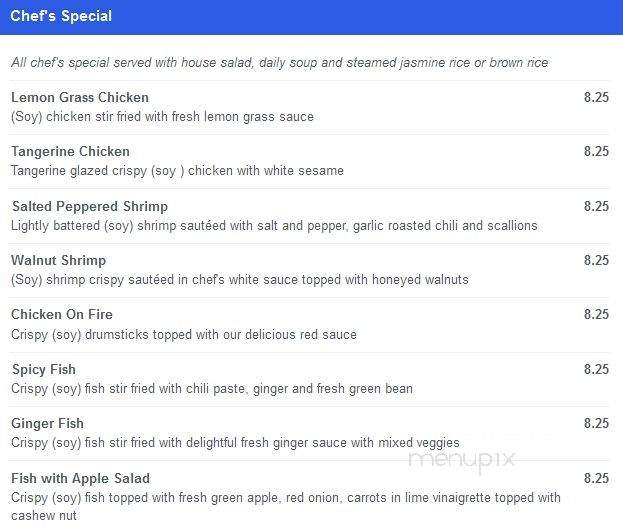Select the Walnut Shrimp item title
623x528 pixels.
point(58,261)
